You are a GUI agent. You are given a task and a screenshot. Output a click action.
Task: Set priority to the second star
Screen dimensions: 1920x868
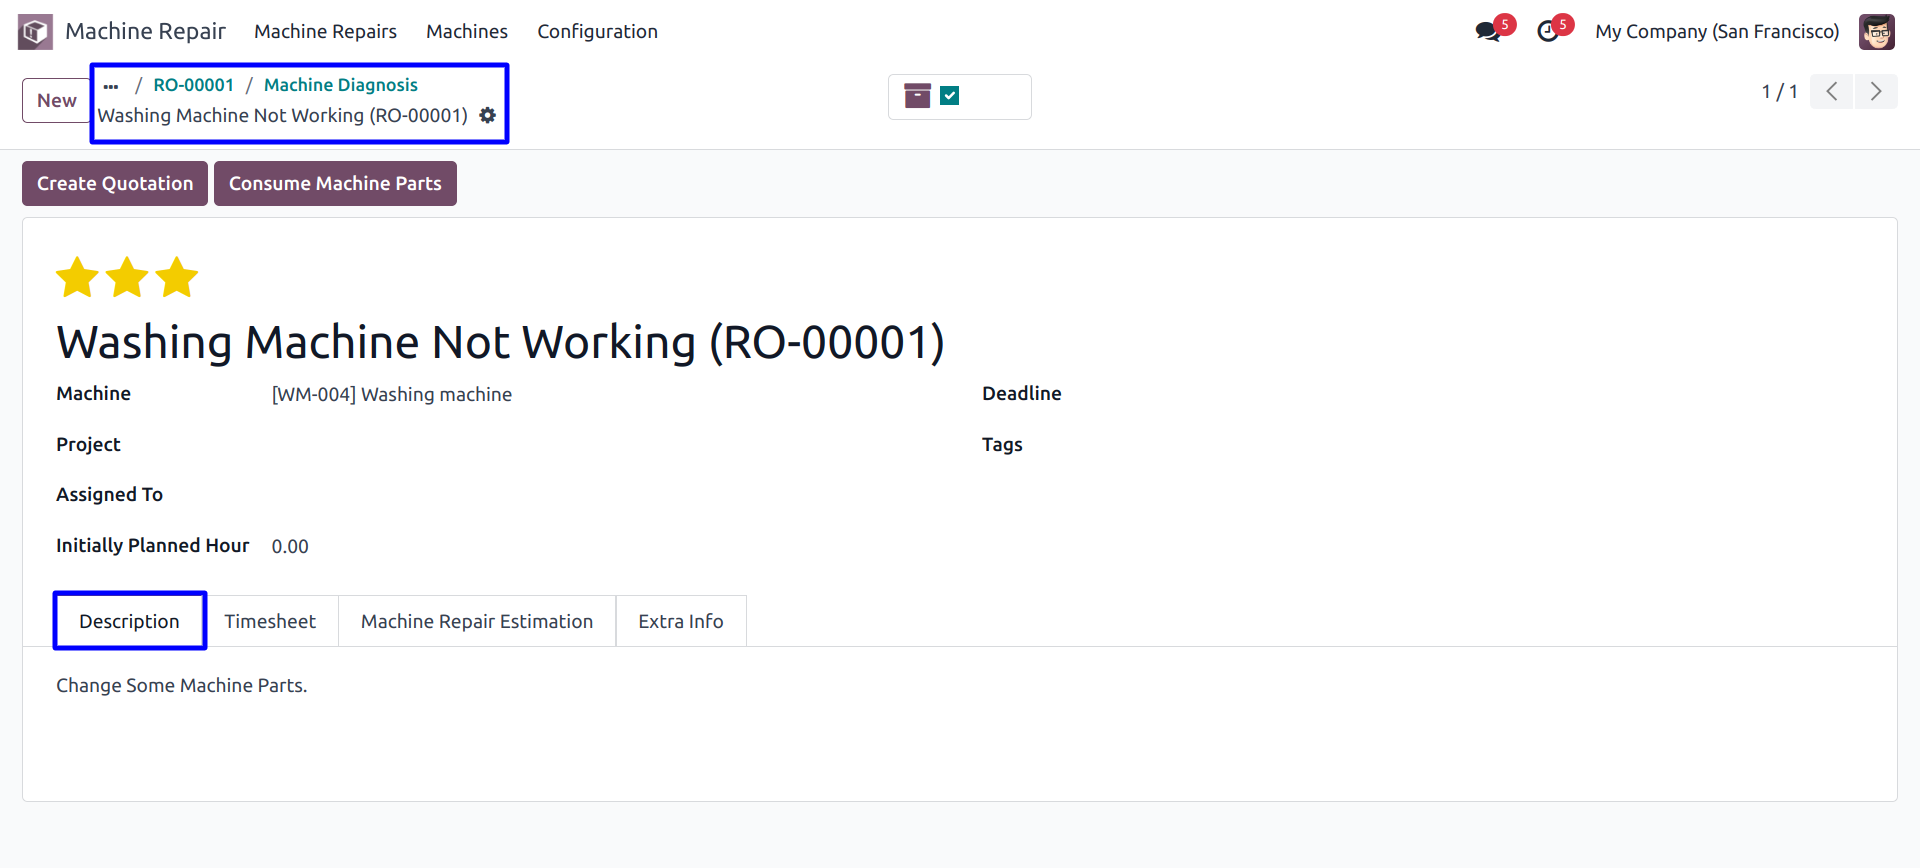127,277
